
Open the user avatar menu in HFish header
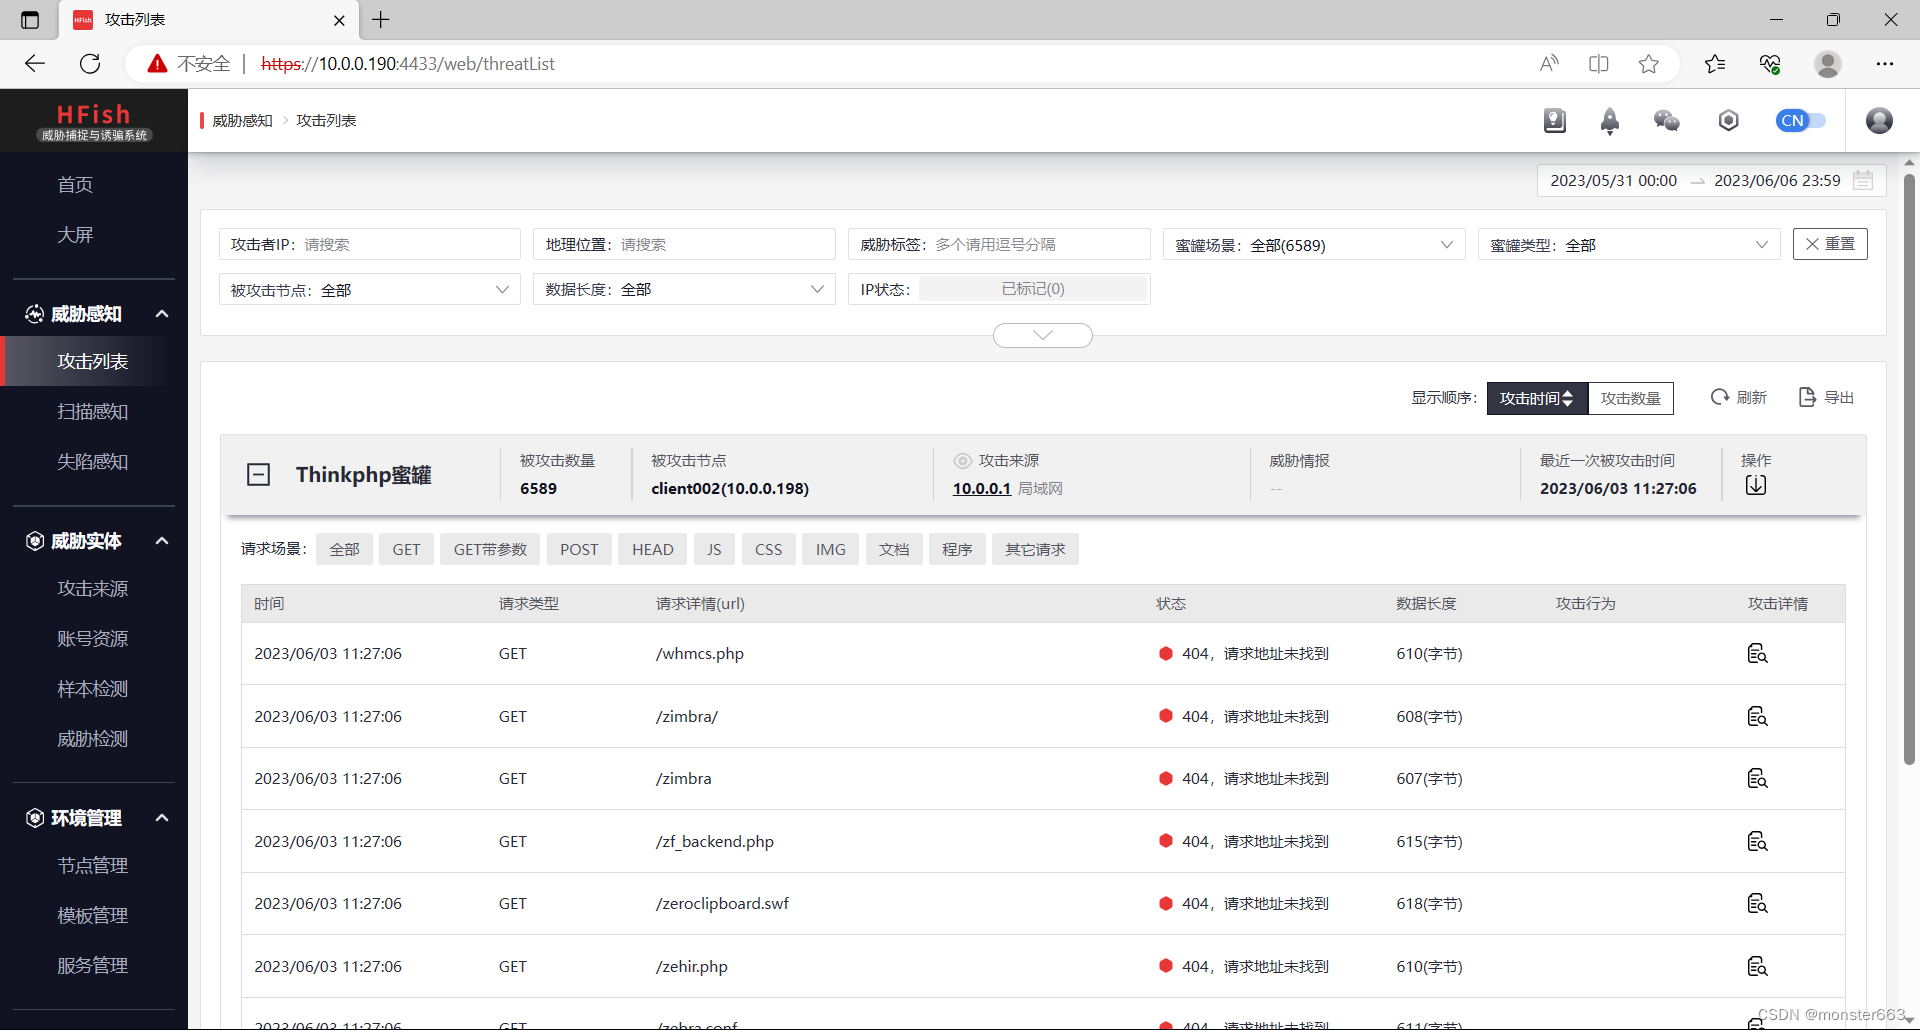[1879, 121]
